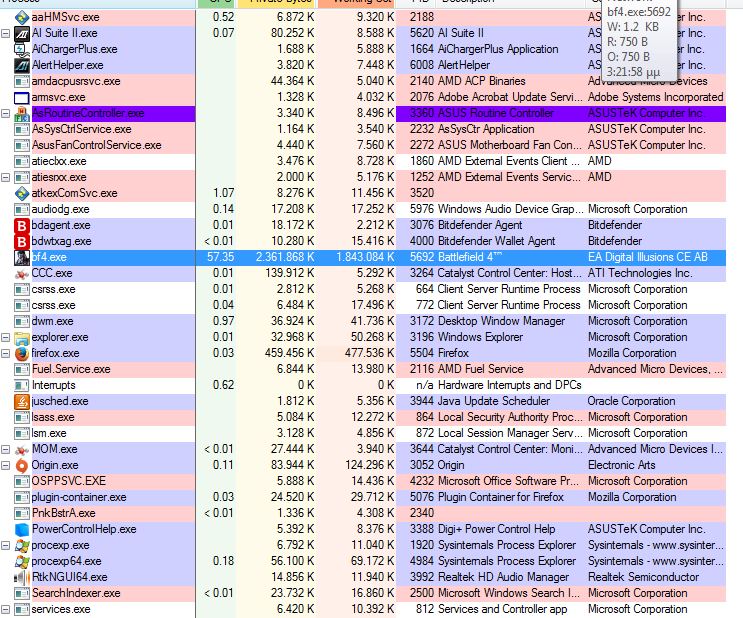
Task: Click CCC.exe private bytes 139.912 K
Action: point(290,273)
